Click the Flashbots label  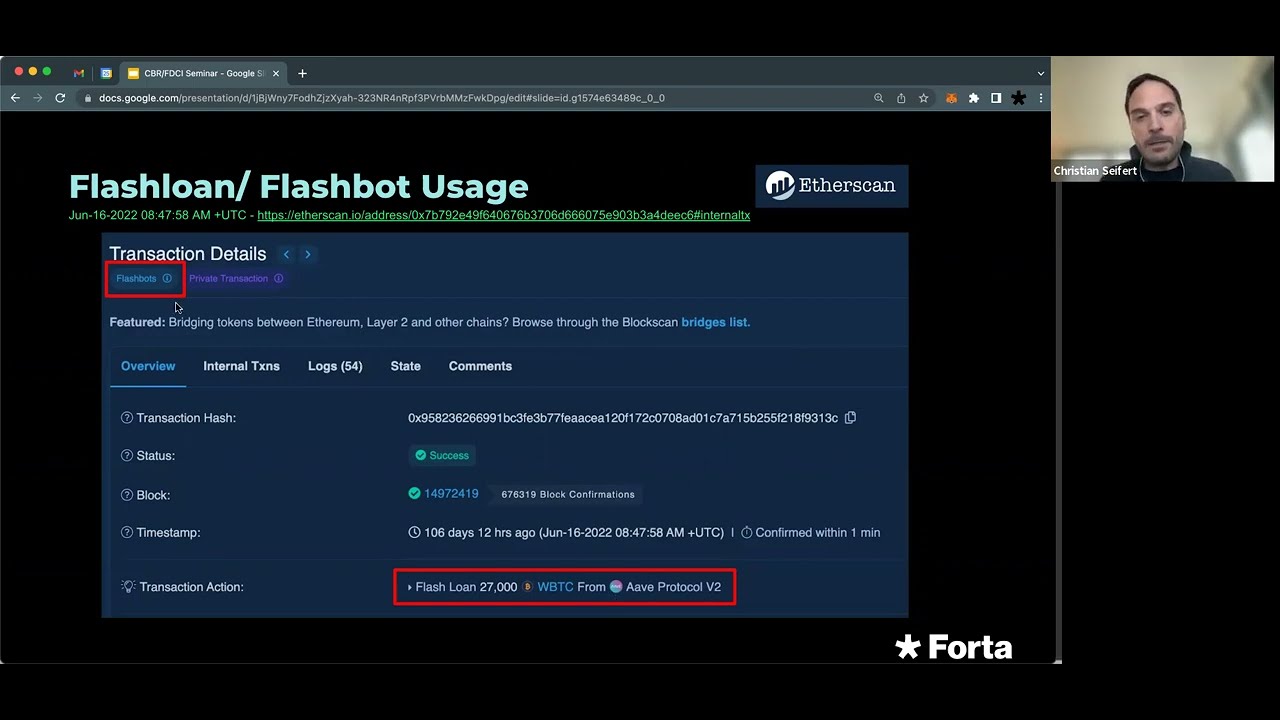(x=136, y=279)
